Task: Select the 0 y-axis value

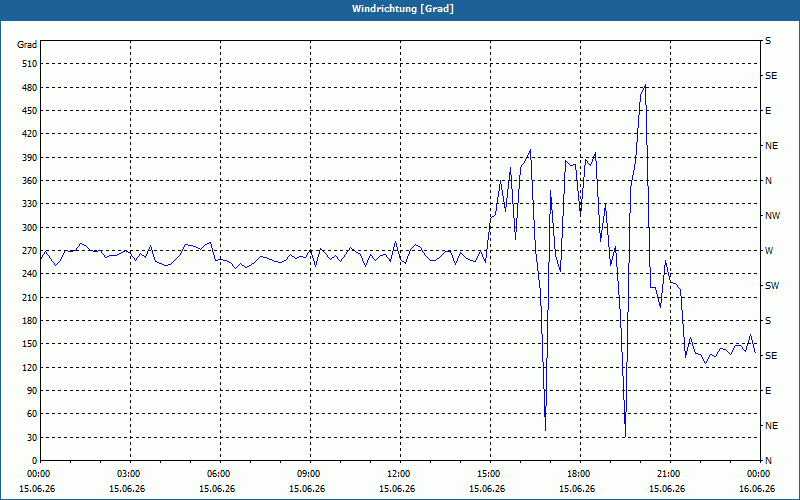Action: point(35,461)
